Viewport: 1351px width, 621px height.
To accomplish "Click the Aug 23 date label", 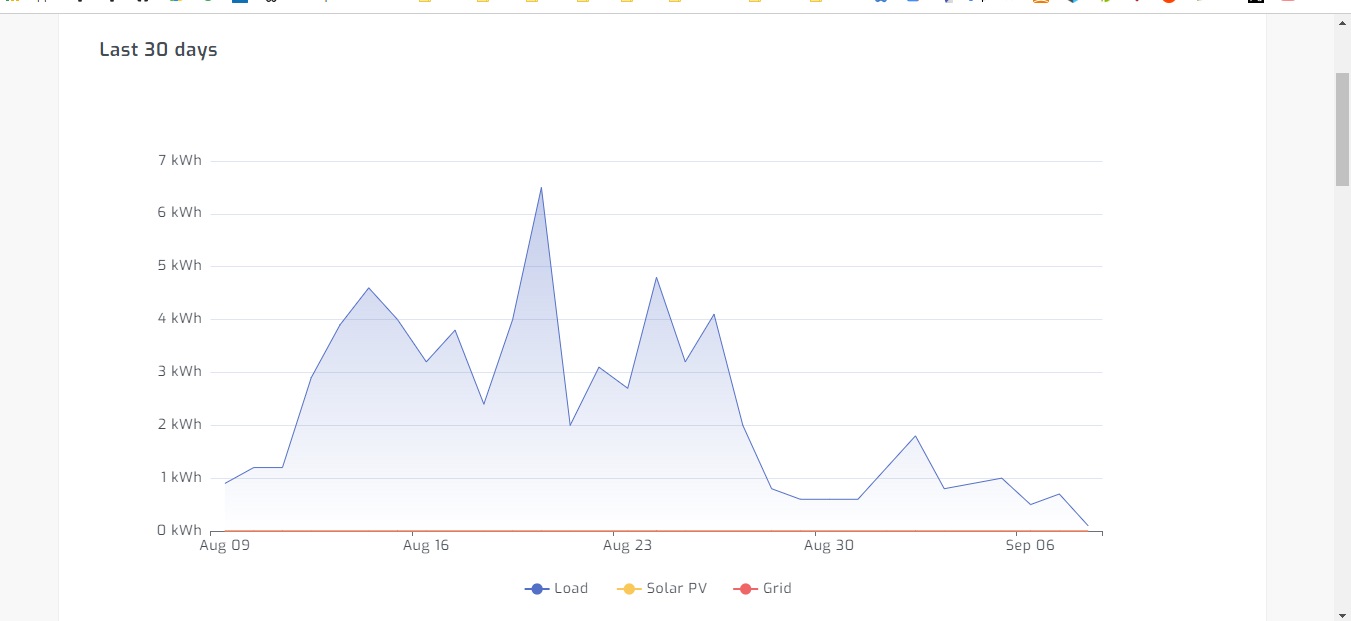I will 628,545.
